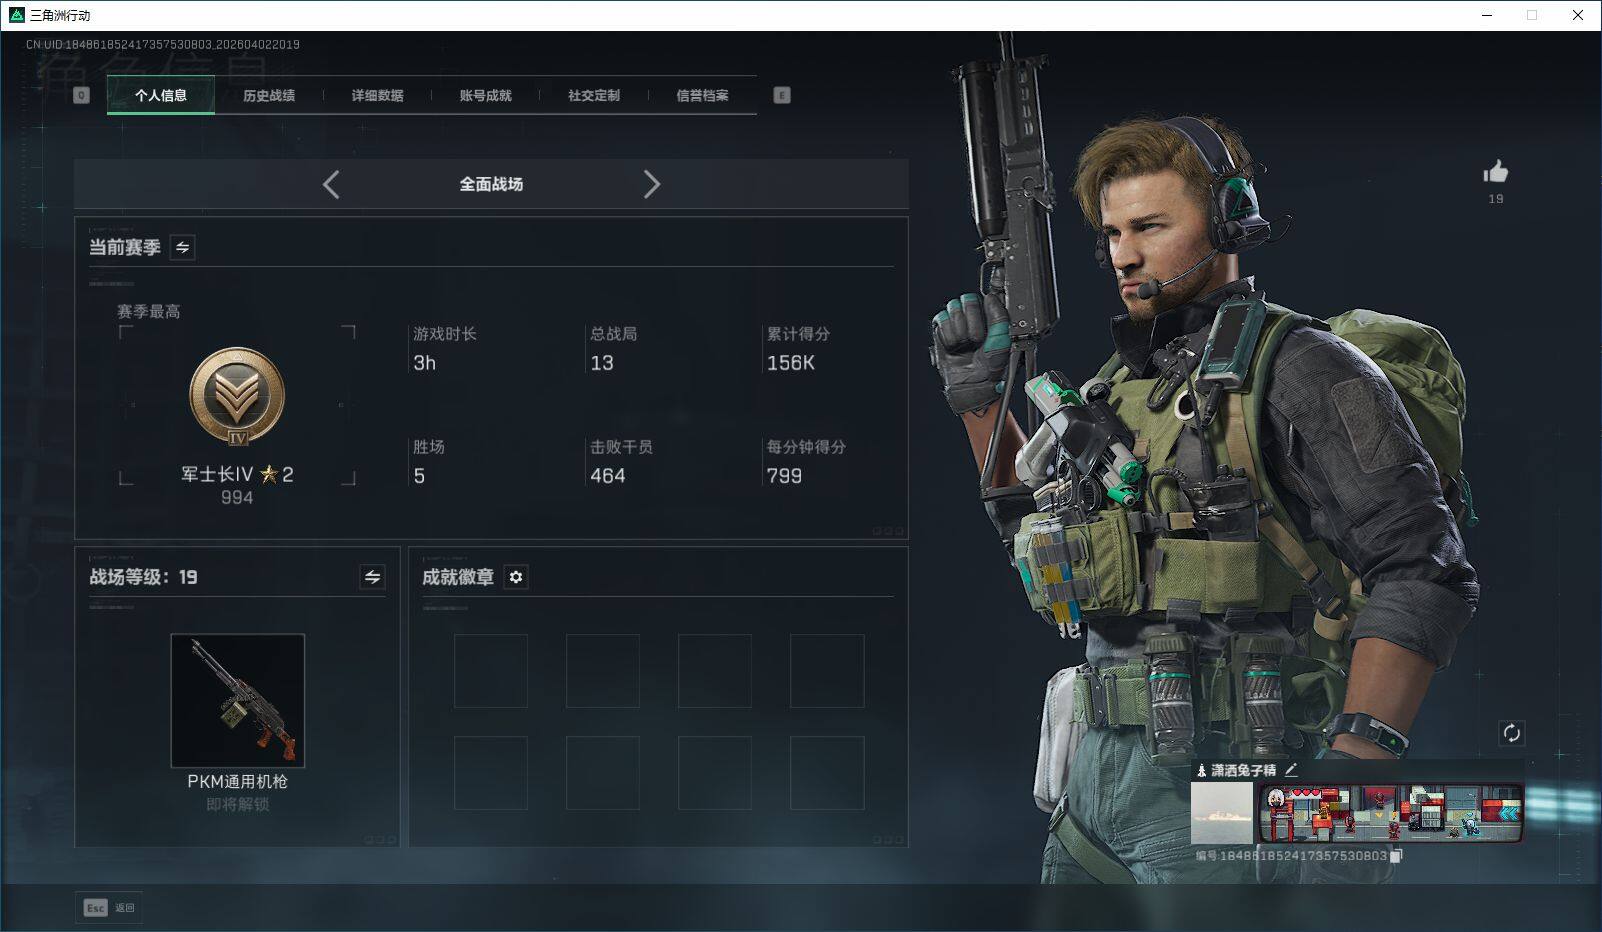Click the 每分钟得分 value 799
This screenshot has width=1602, height=932.
[x=785, y=476]
